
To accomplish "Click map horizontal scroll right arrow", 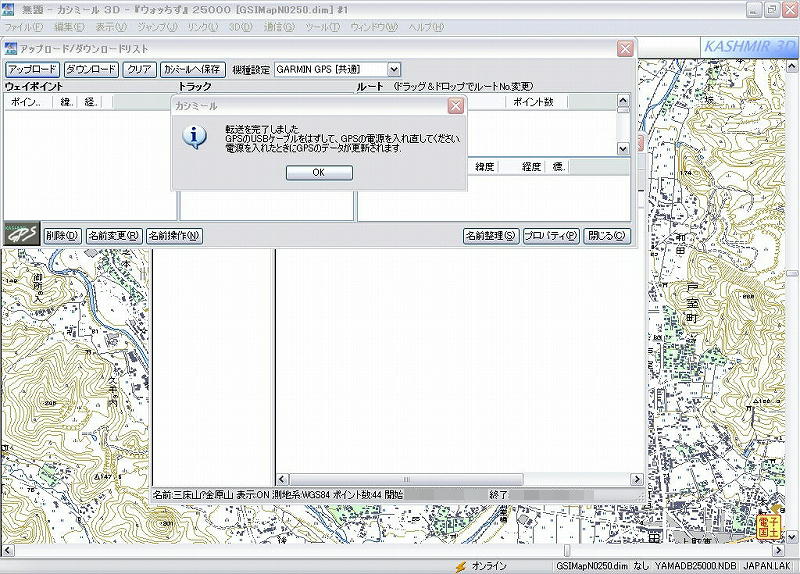I will pyautogui.click(x=779, y=550).
